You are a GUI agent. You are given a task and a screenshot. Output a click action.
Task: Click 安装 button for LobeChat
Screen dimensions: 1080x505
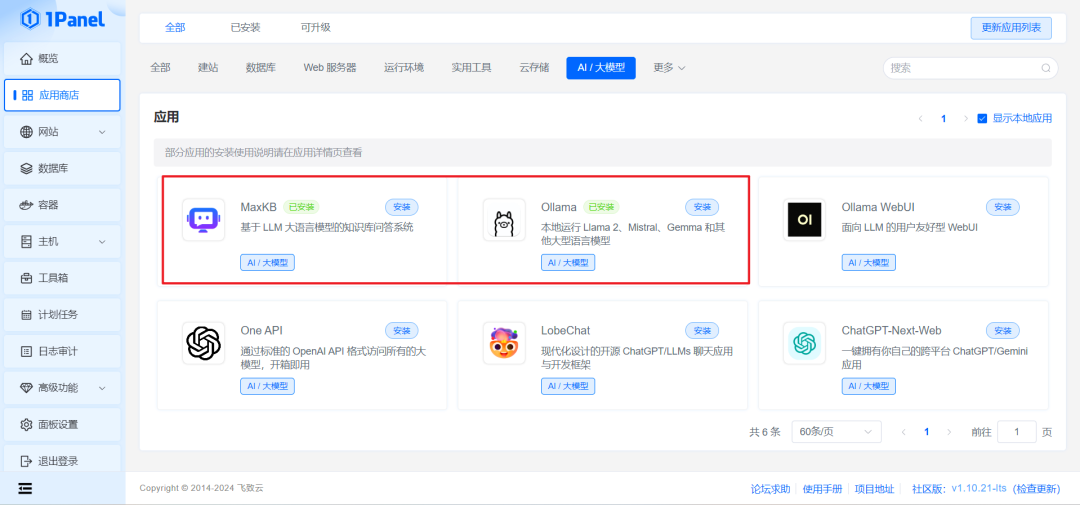(702, 331)
